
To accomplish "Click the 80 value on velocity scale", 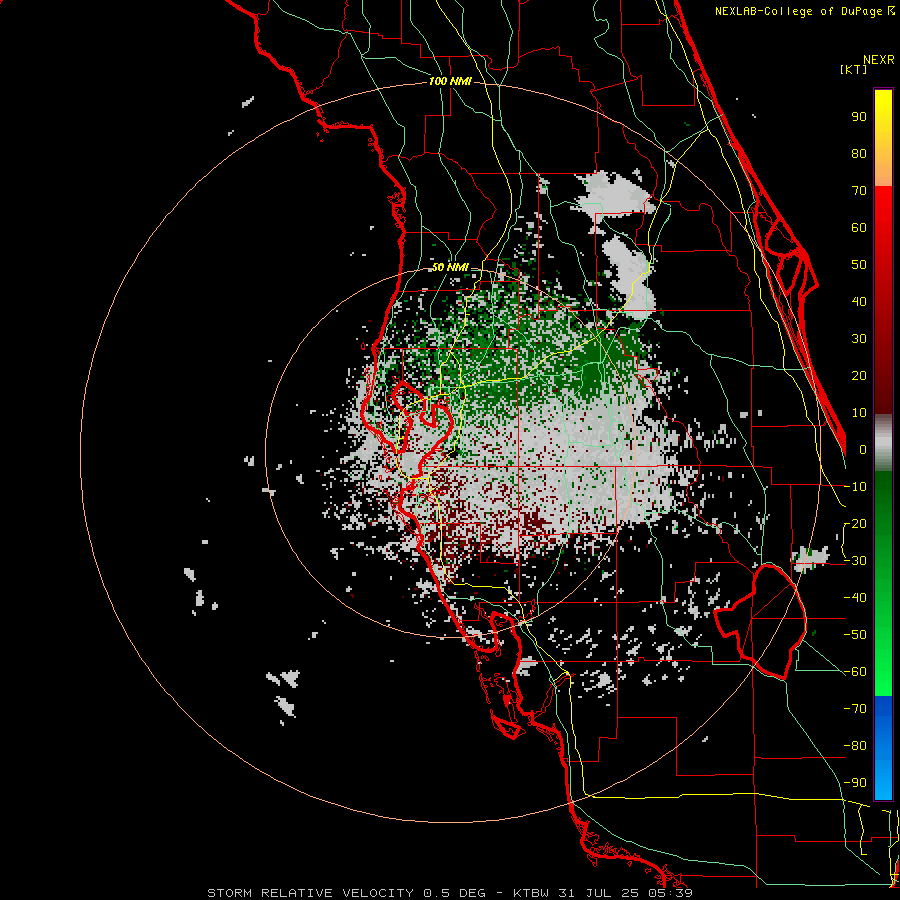I will pos(859,154).
